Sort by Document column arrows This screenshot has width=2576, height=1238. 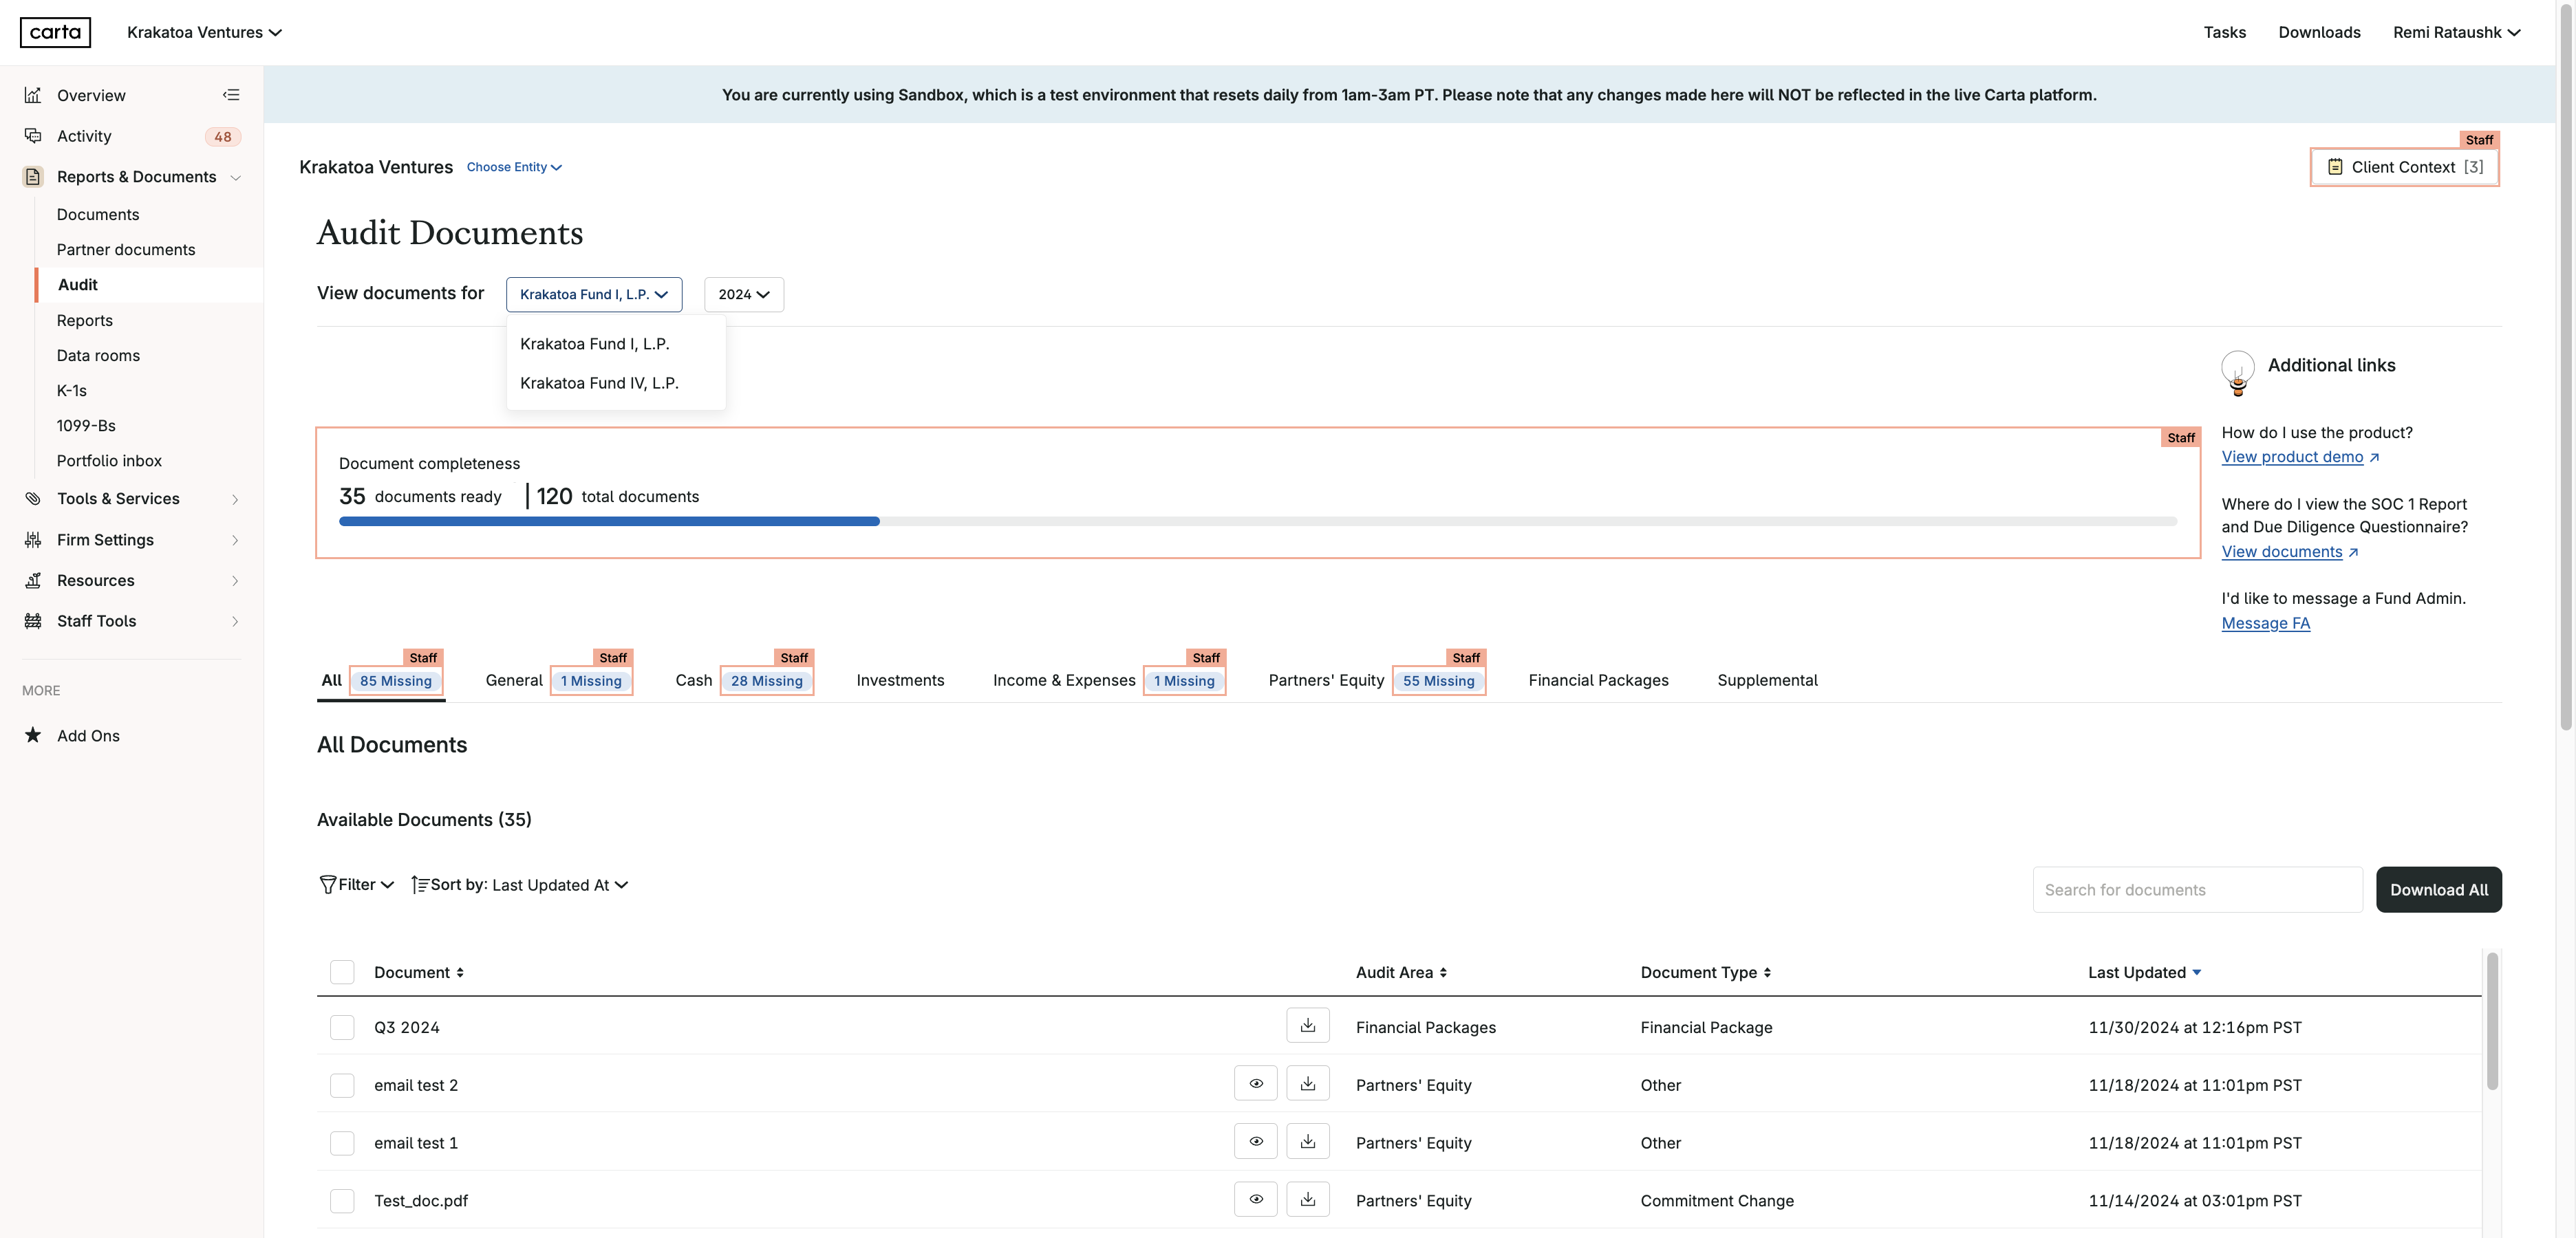pos(460,973)
